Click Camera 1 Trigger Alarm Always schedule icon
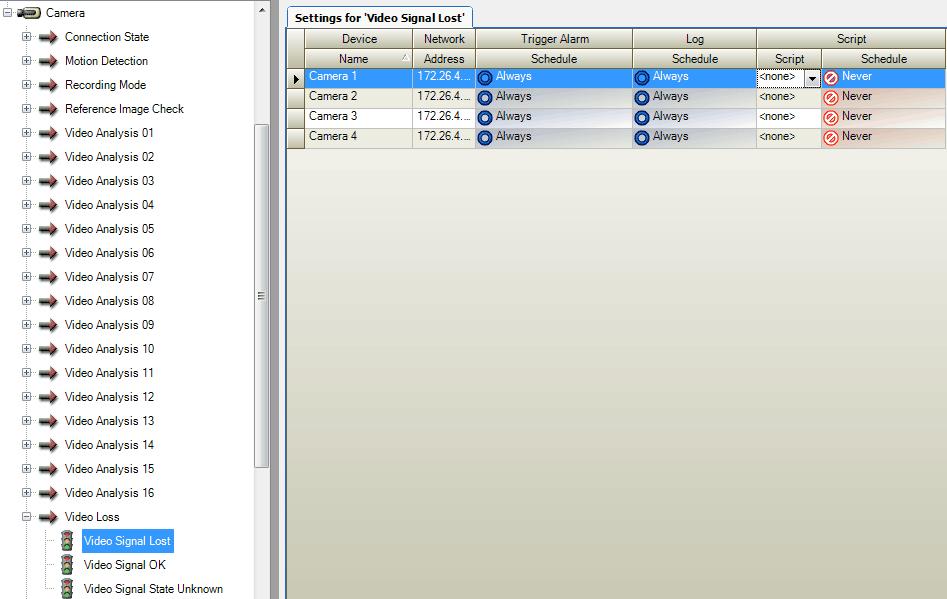This screenshot has width=947, height=599. point(485,78)
